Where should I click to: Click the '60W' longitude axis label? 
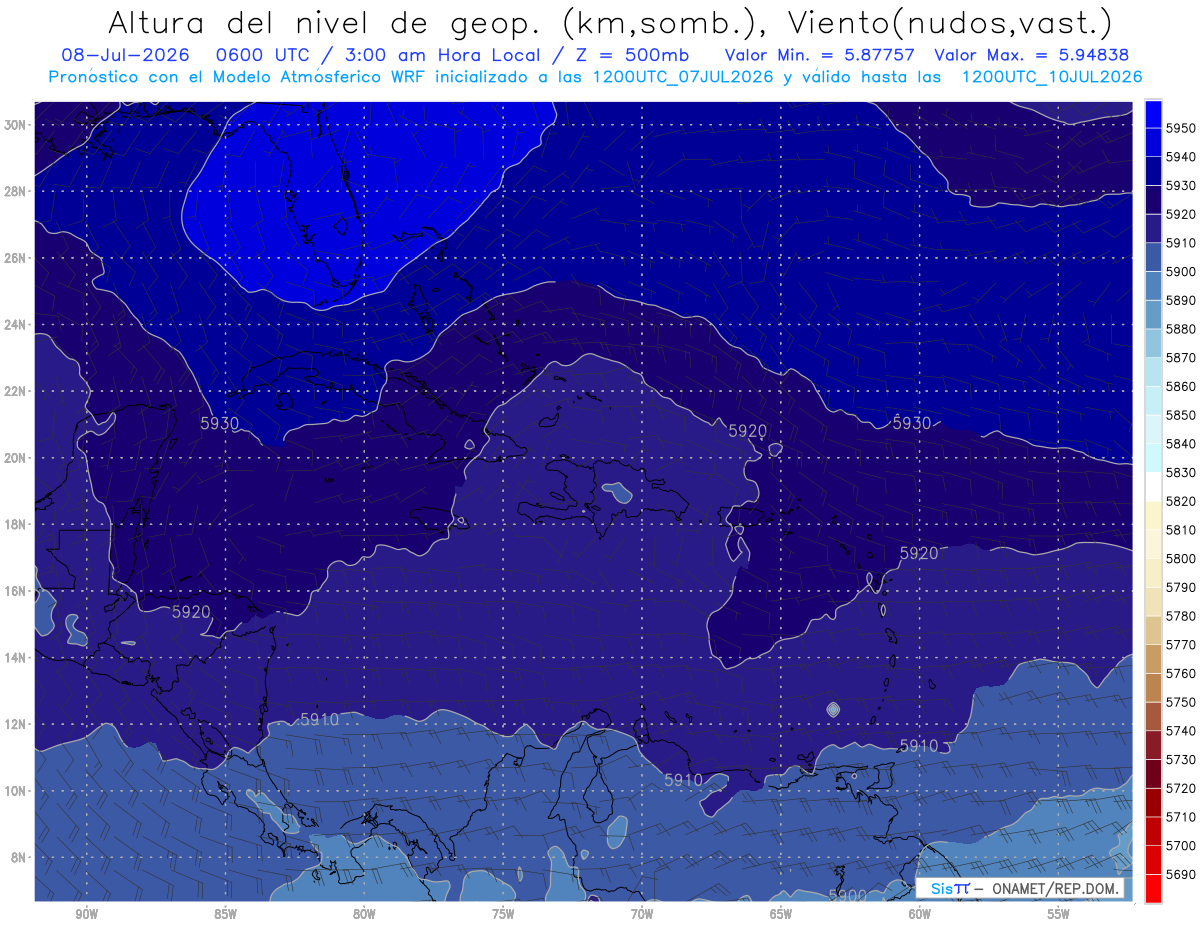pos(920,914)
